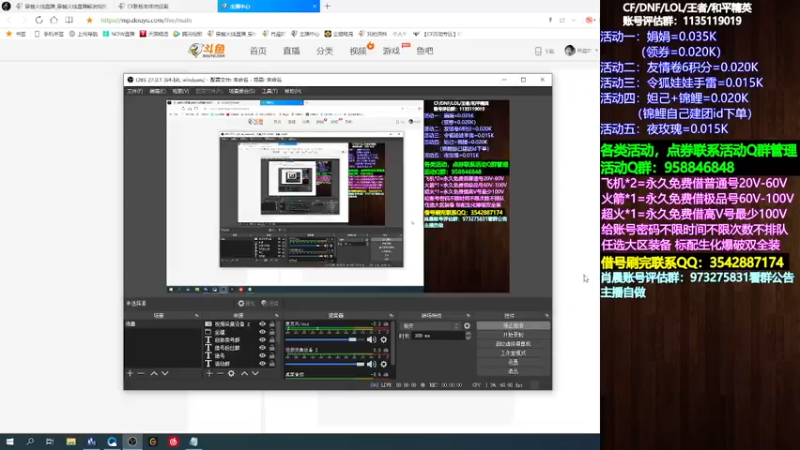Go to 首页 on the Douyu navigation
800x450 pixels.
(x=258, y=51)
